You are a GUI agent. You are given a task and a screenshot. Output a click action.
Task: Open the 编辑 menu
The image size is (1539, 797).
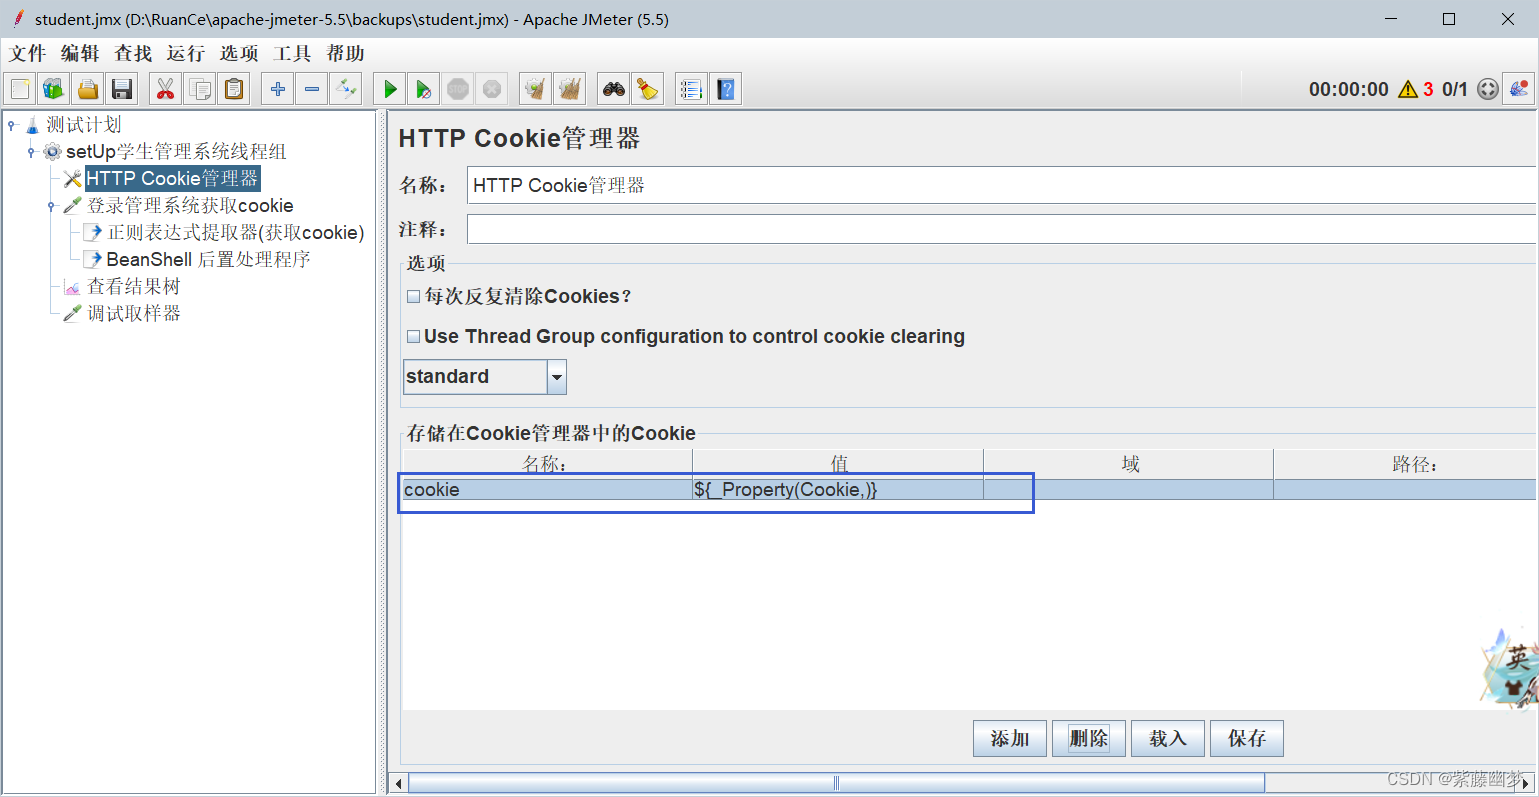[x=80, y=54]
